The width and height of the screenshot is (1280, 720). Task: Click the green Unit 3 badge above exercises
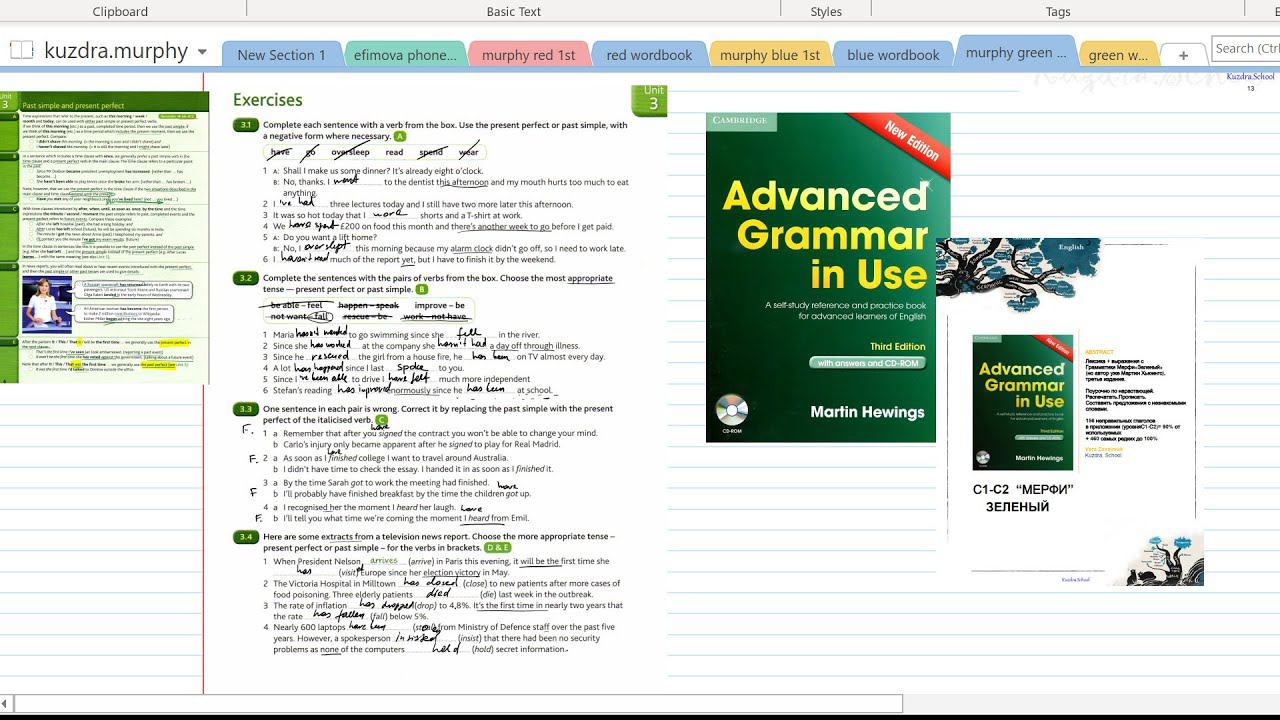tap(649, 100)
